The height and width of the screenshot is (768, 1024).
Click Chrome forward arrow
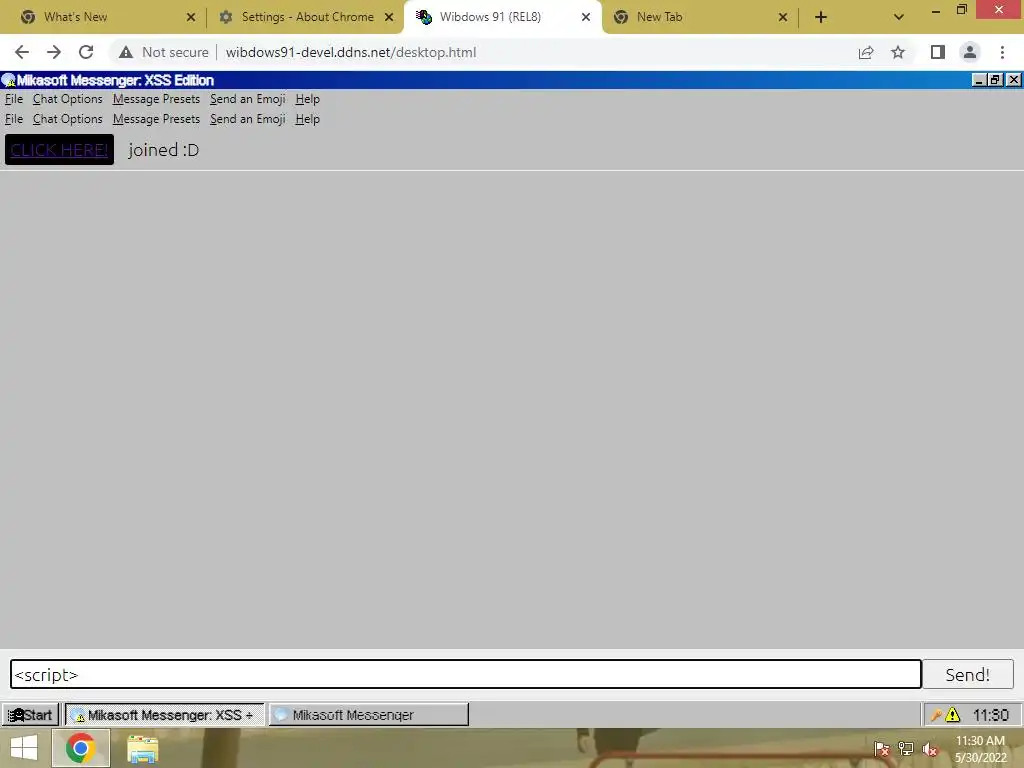coord(54,52)
